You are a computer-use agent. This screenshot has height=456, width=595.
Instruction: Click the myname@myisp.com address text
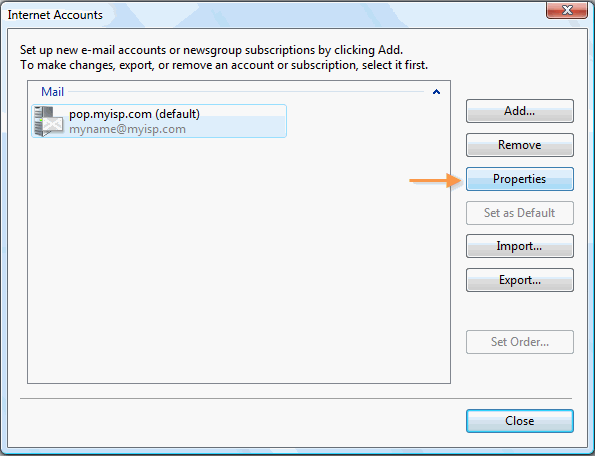pyautogui.click(x=128, y=129)
